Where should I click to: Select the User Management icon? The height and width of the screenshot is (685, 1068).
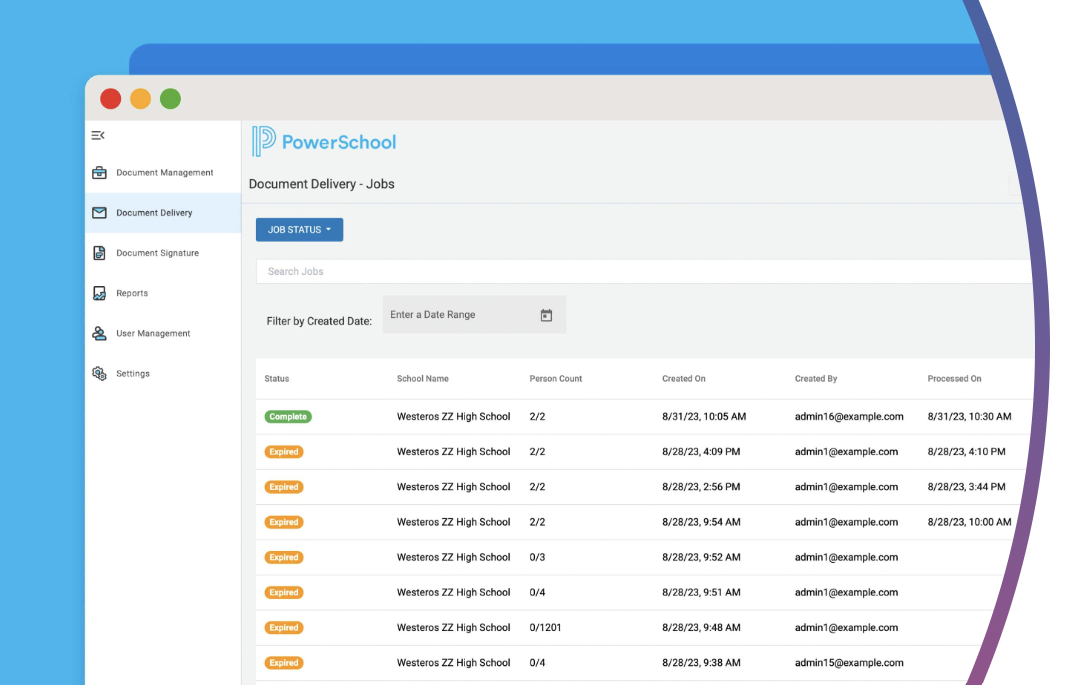tap(99, 332)
